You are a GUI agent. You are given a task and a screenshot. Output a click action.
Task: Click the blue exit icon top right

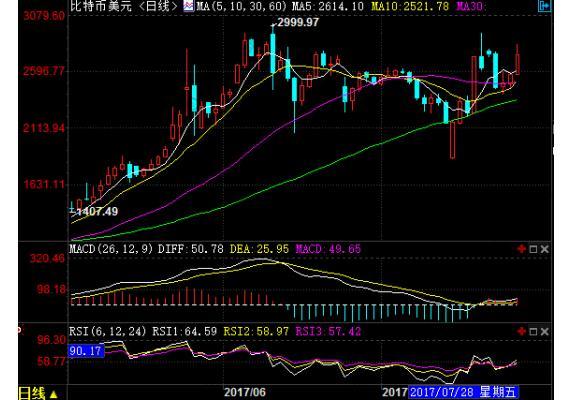544,6
